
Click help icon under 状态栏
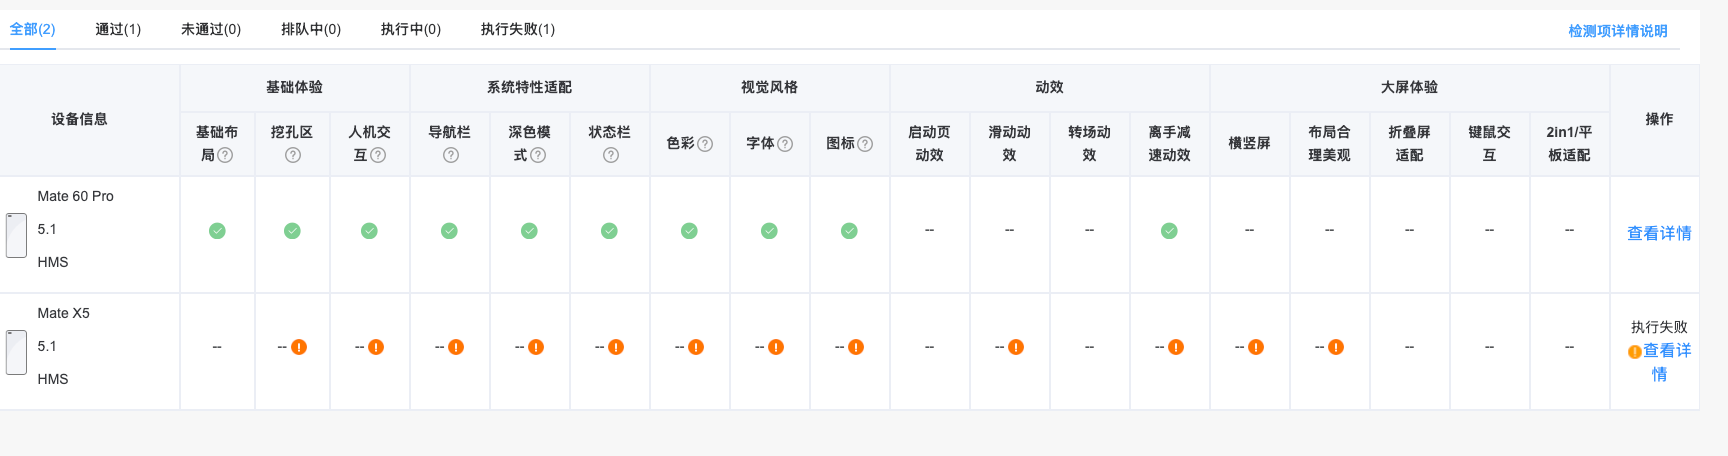coord(611,155)
